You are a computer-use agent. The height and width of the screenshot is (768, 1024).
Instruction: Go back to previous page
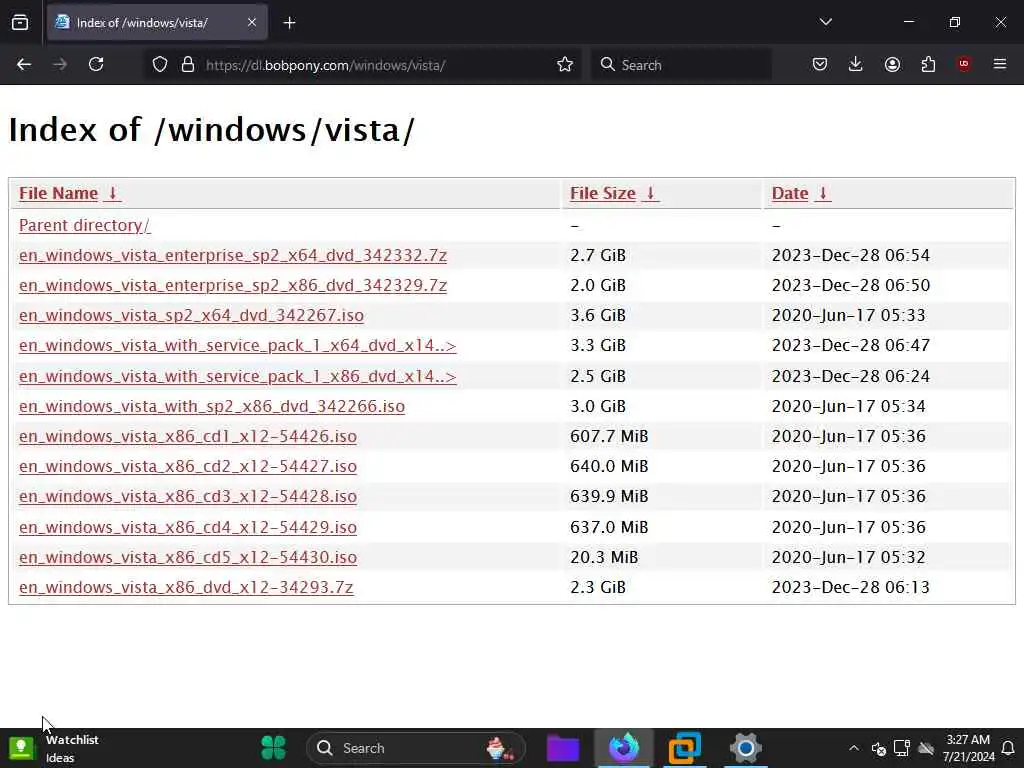coord(24,65)
